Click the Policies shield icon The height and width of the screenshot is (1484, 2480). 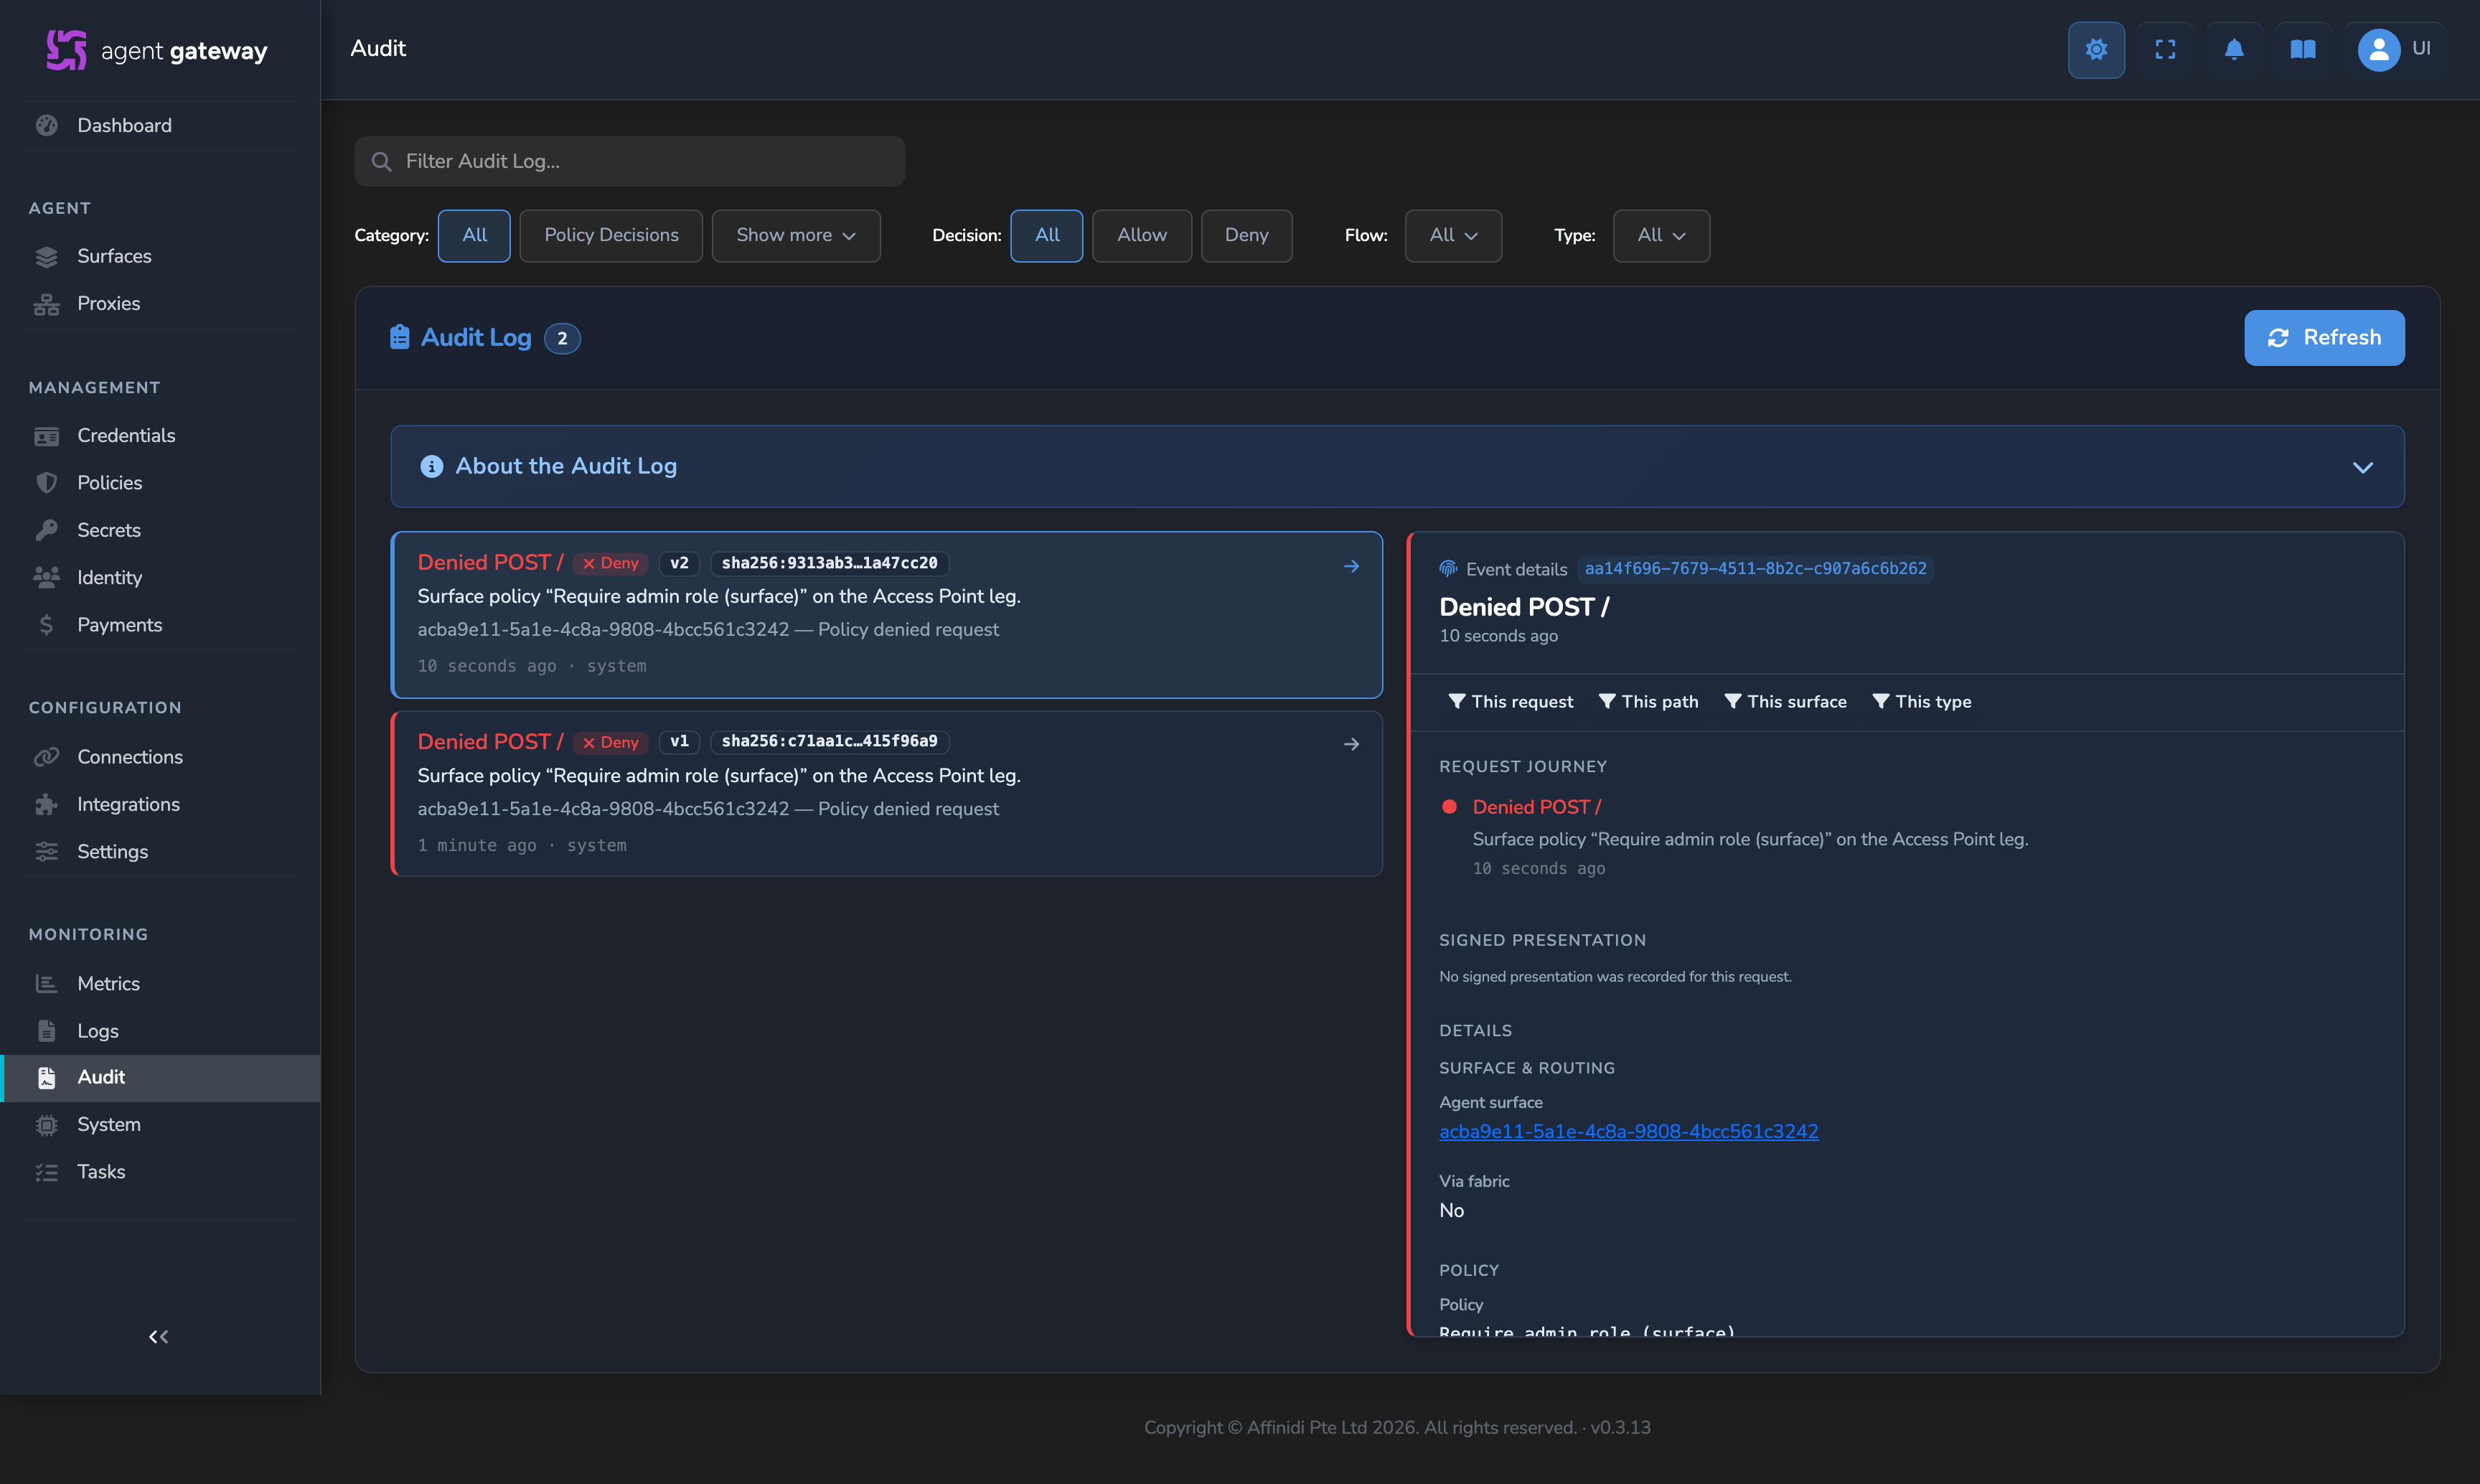[x=46, y=483]
